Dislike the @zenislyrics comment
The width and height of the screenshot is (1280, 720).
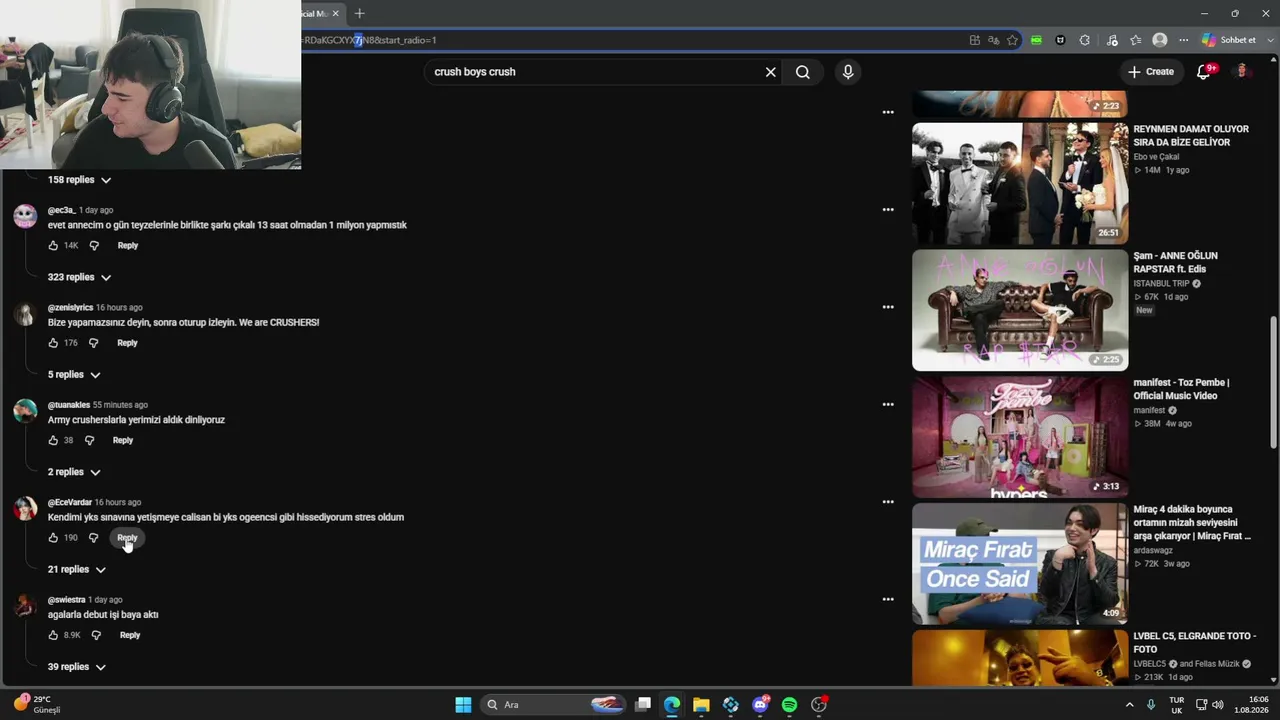[x=93, y=343]
